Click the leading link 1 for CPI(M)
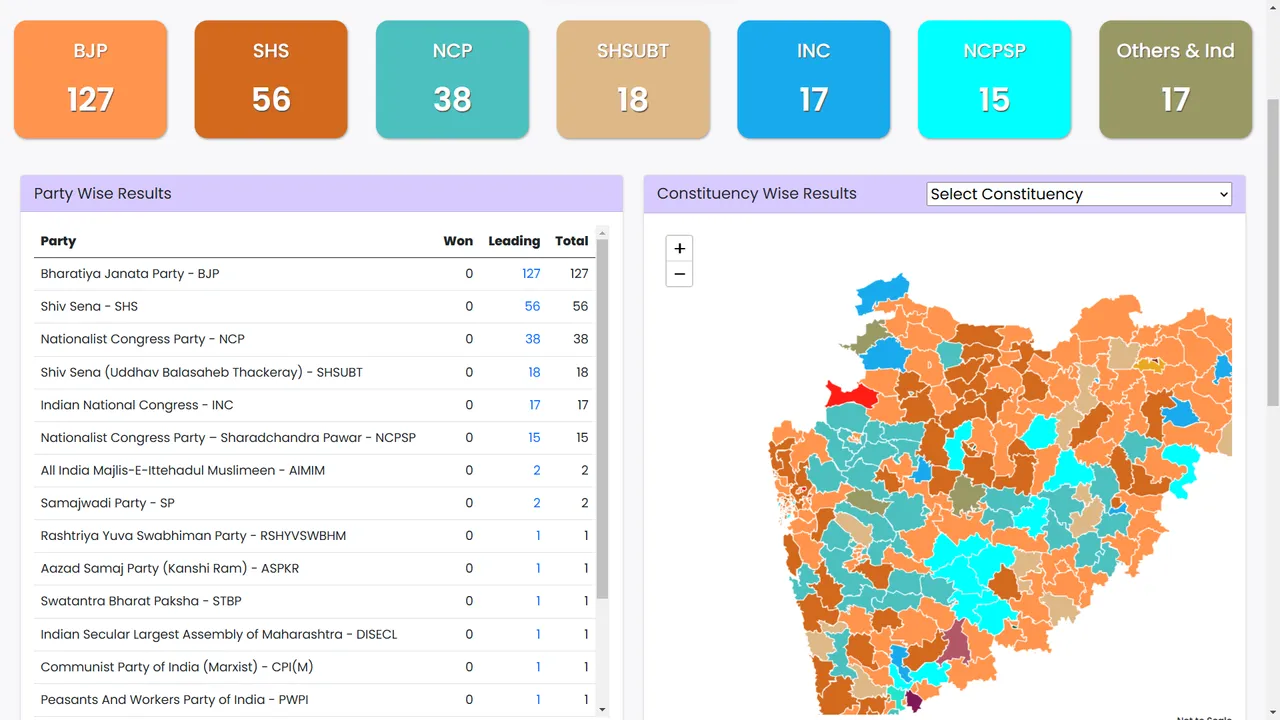1280x720 pixels. 538,666
